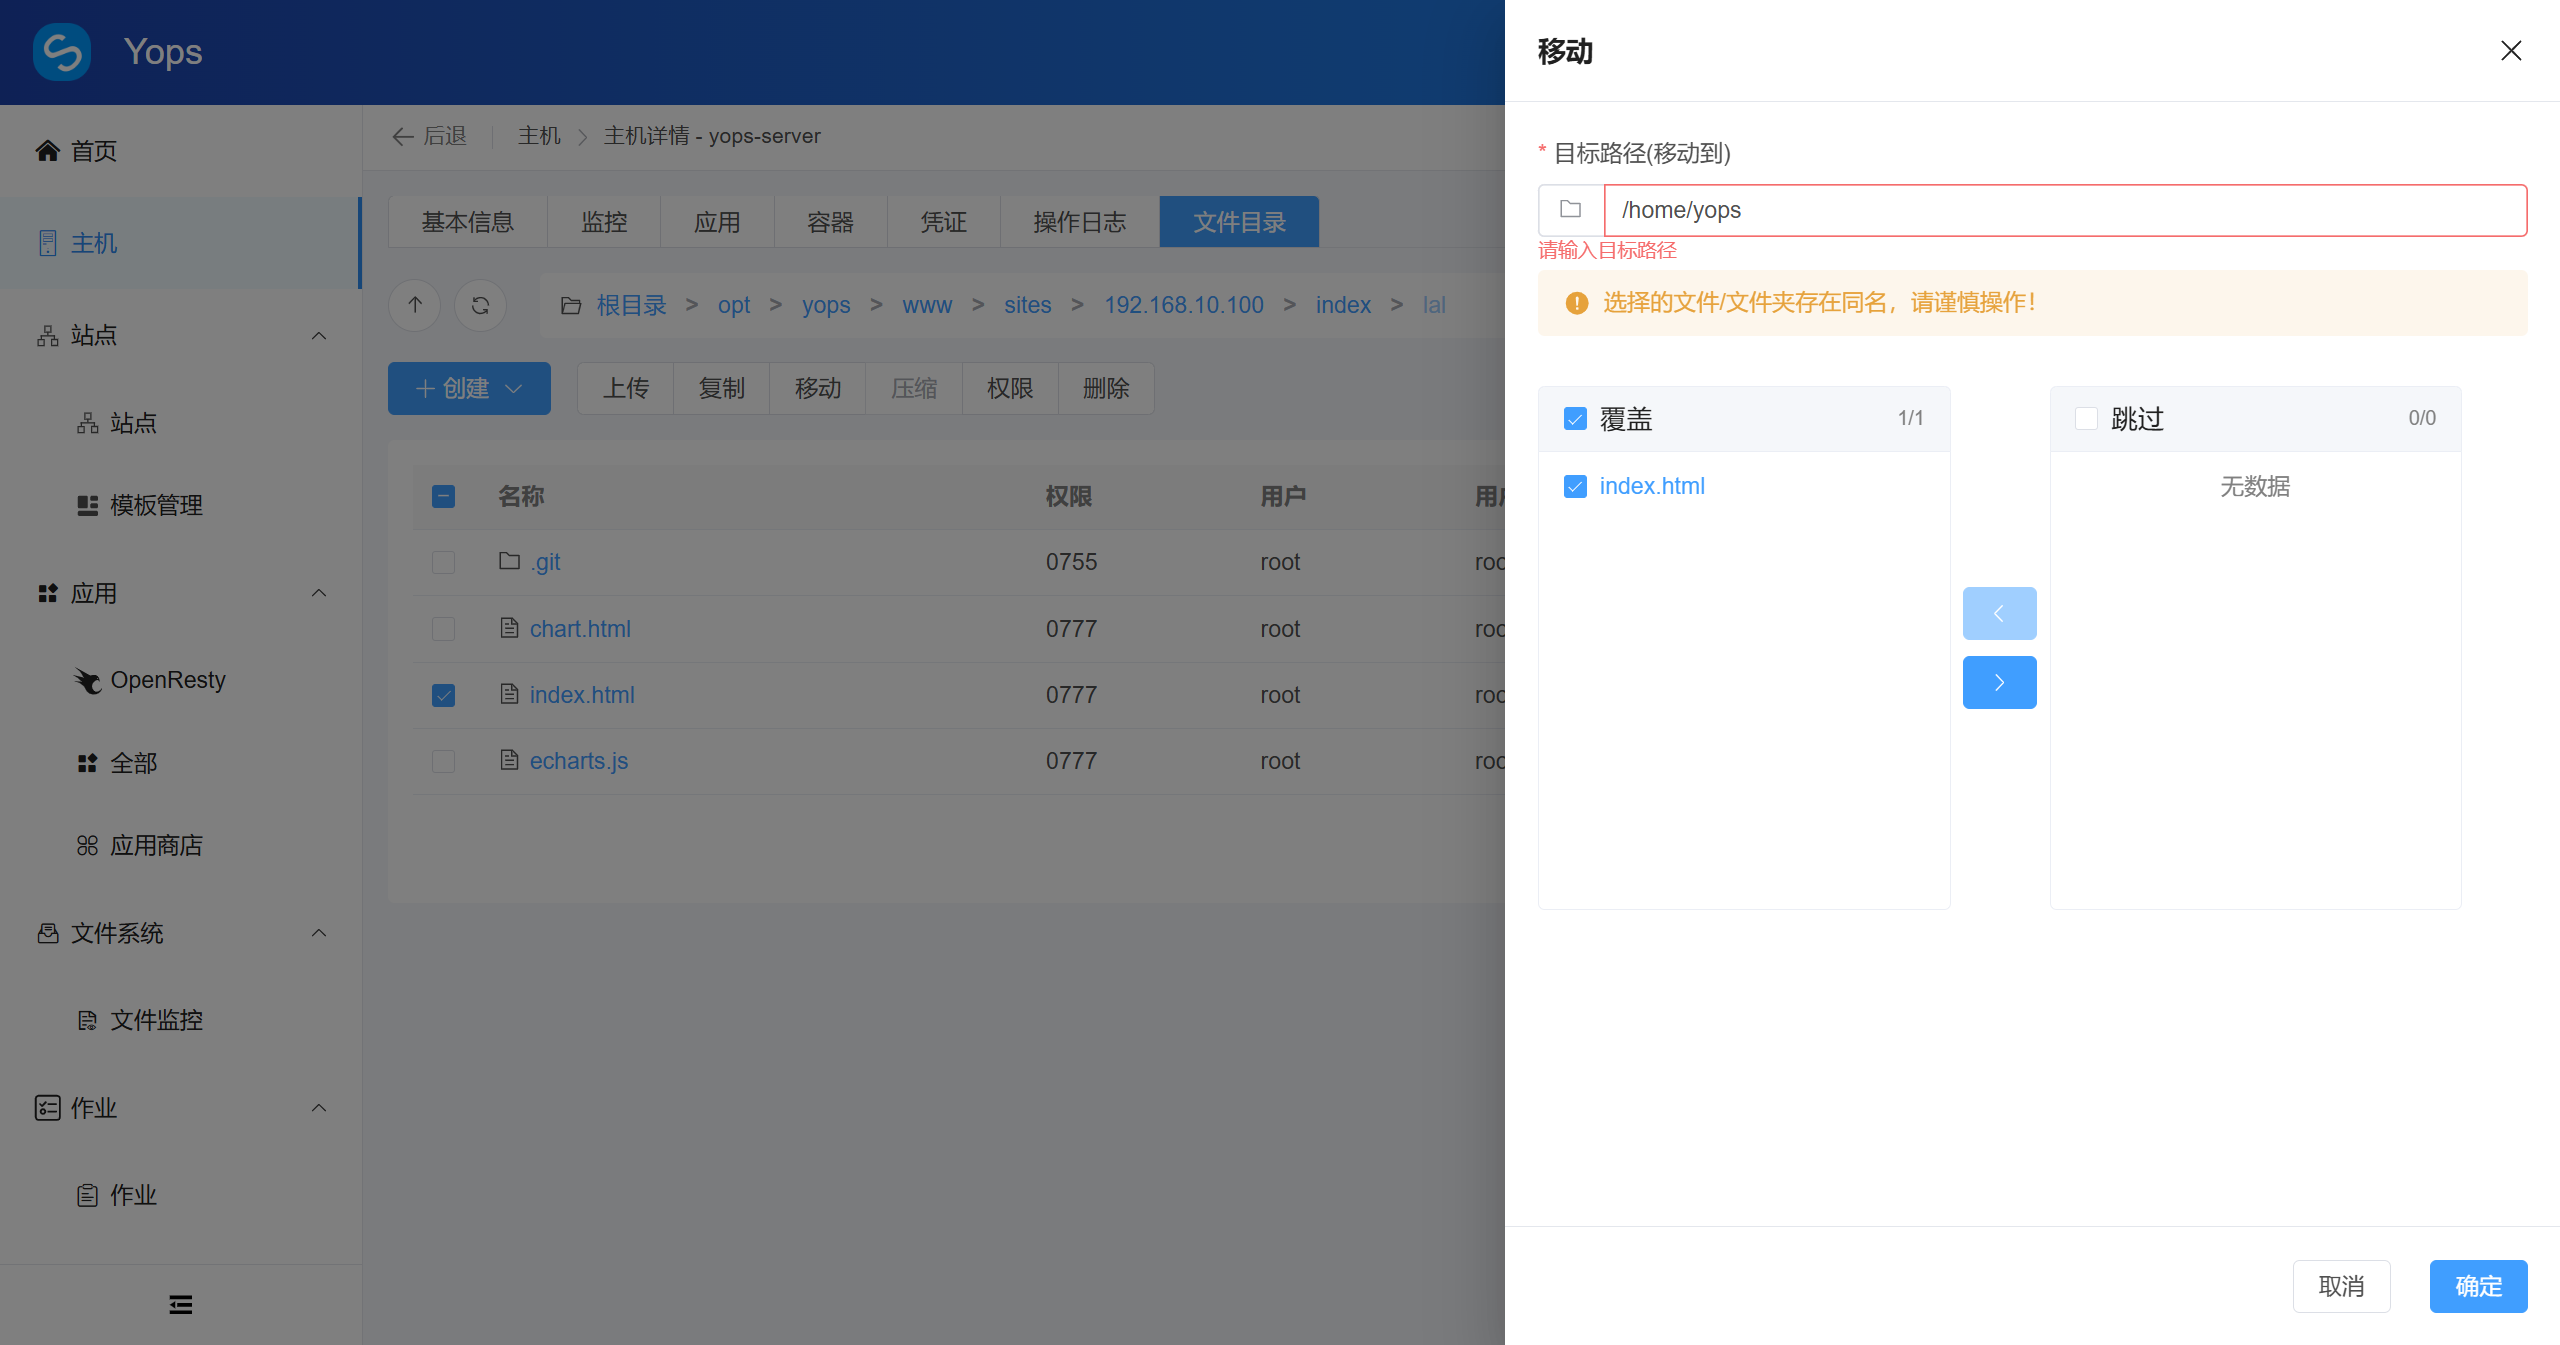This screenshot has height=1345, width=2560.
Task: Click the 取消 cancel button
Action: 2341,1286
